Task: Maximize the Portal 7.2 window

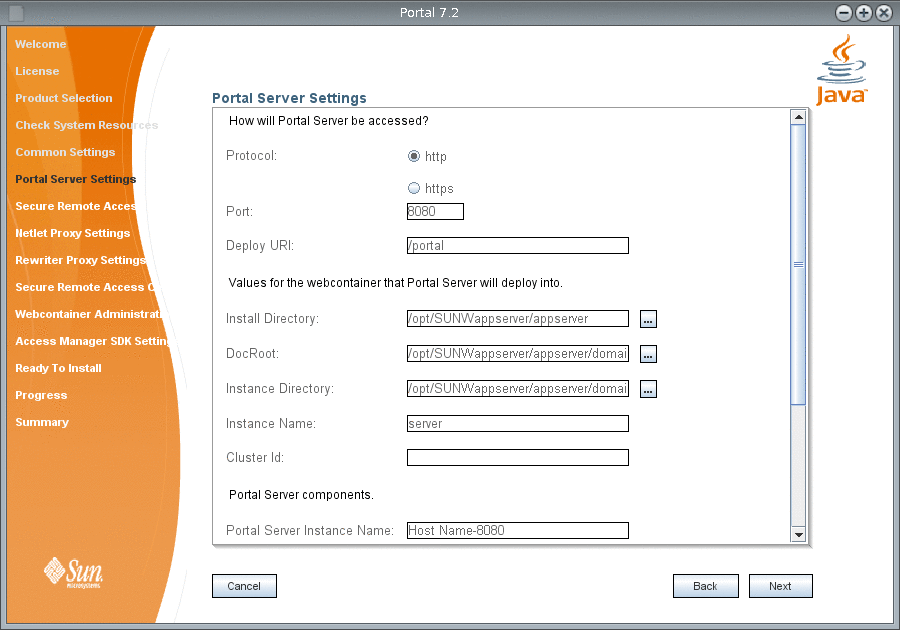Action: pyautogui.click(x=864, y=13)
